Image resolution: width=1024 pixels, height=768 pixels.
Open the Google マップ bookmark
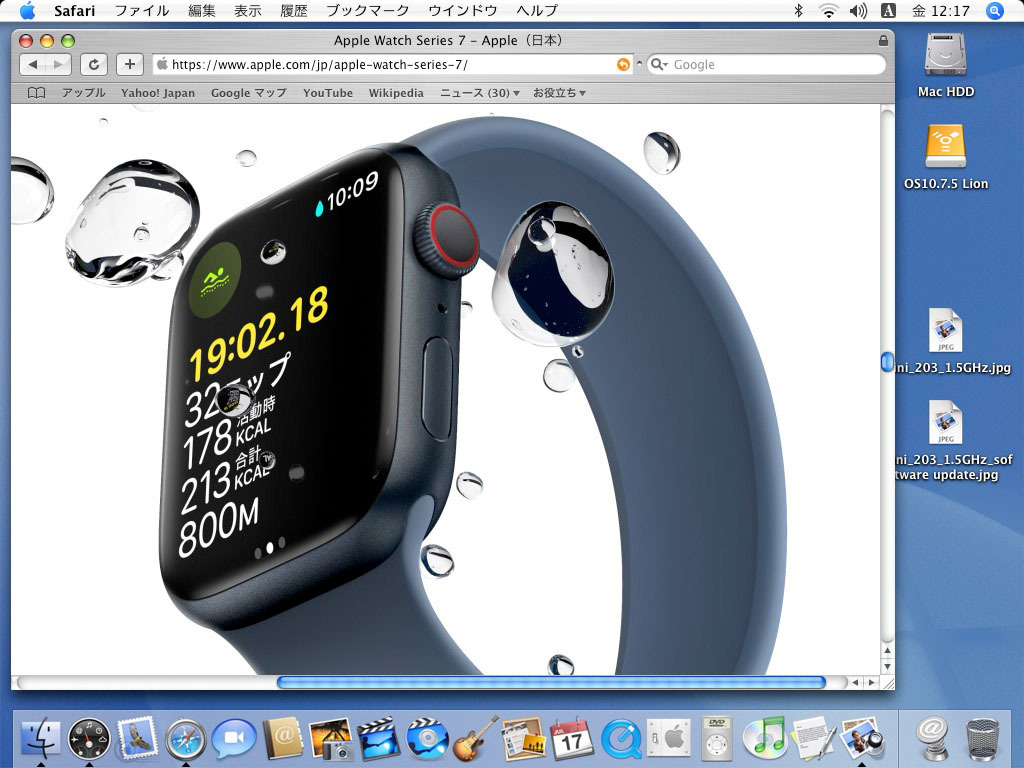click(x=249, y=93)
